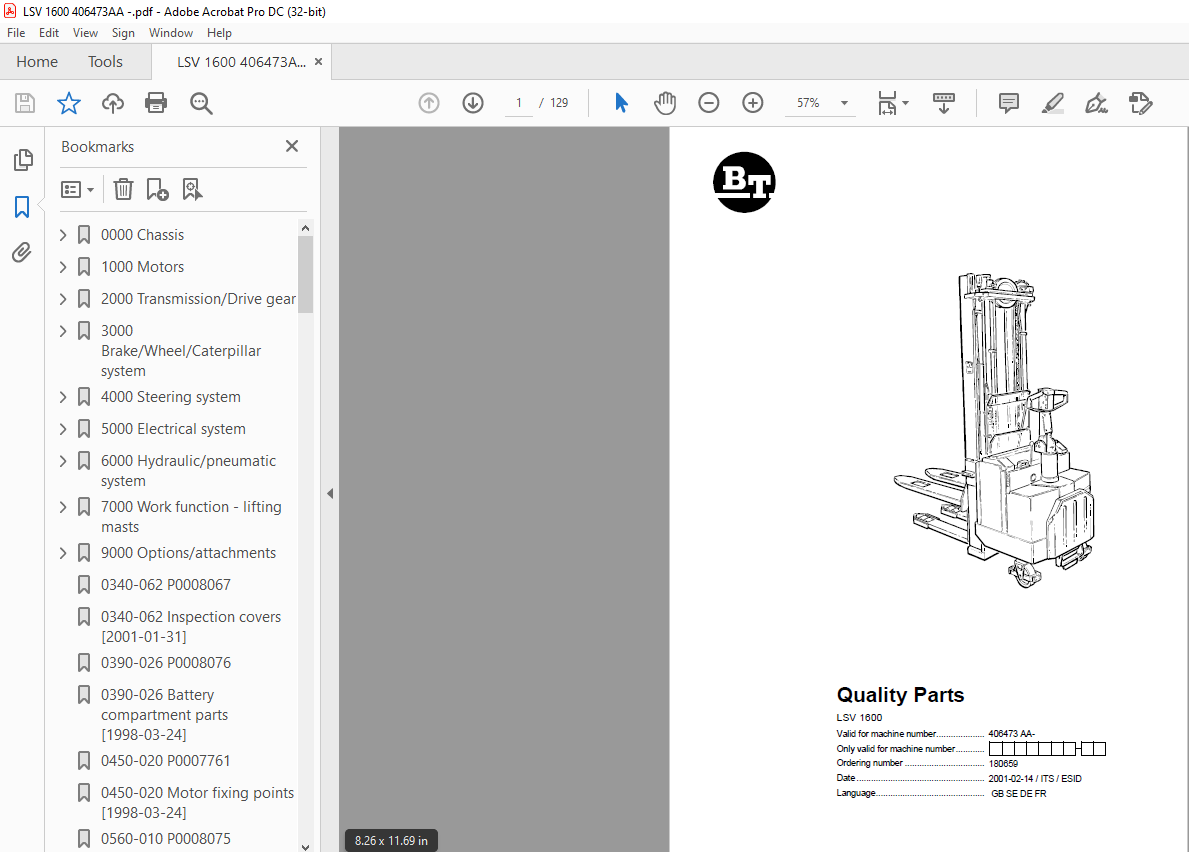Expand the 4000 Steering system bookmark
This screenshot has width=1189, height=852.
pos(63,396)
